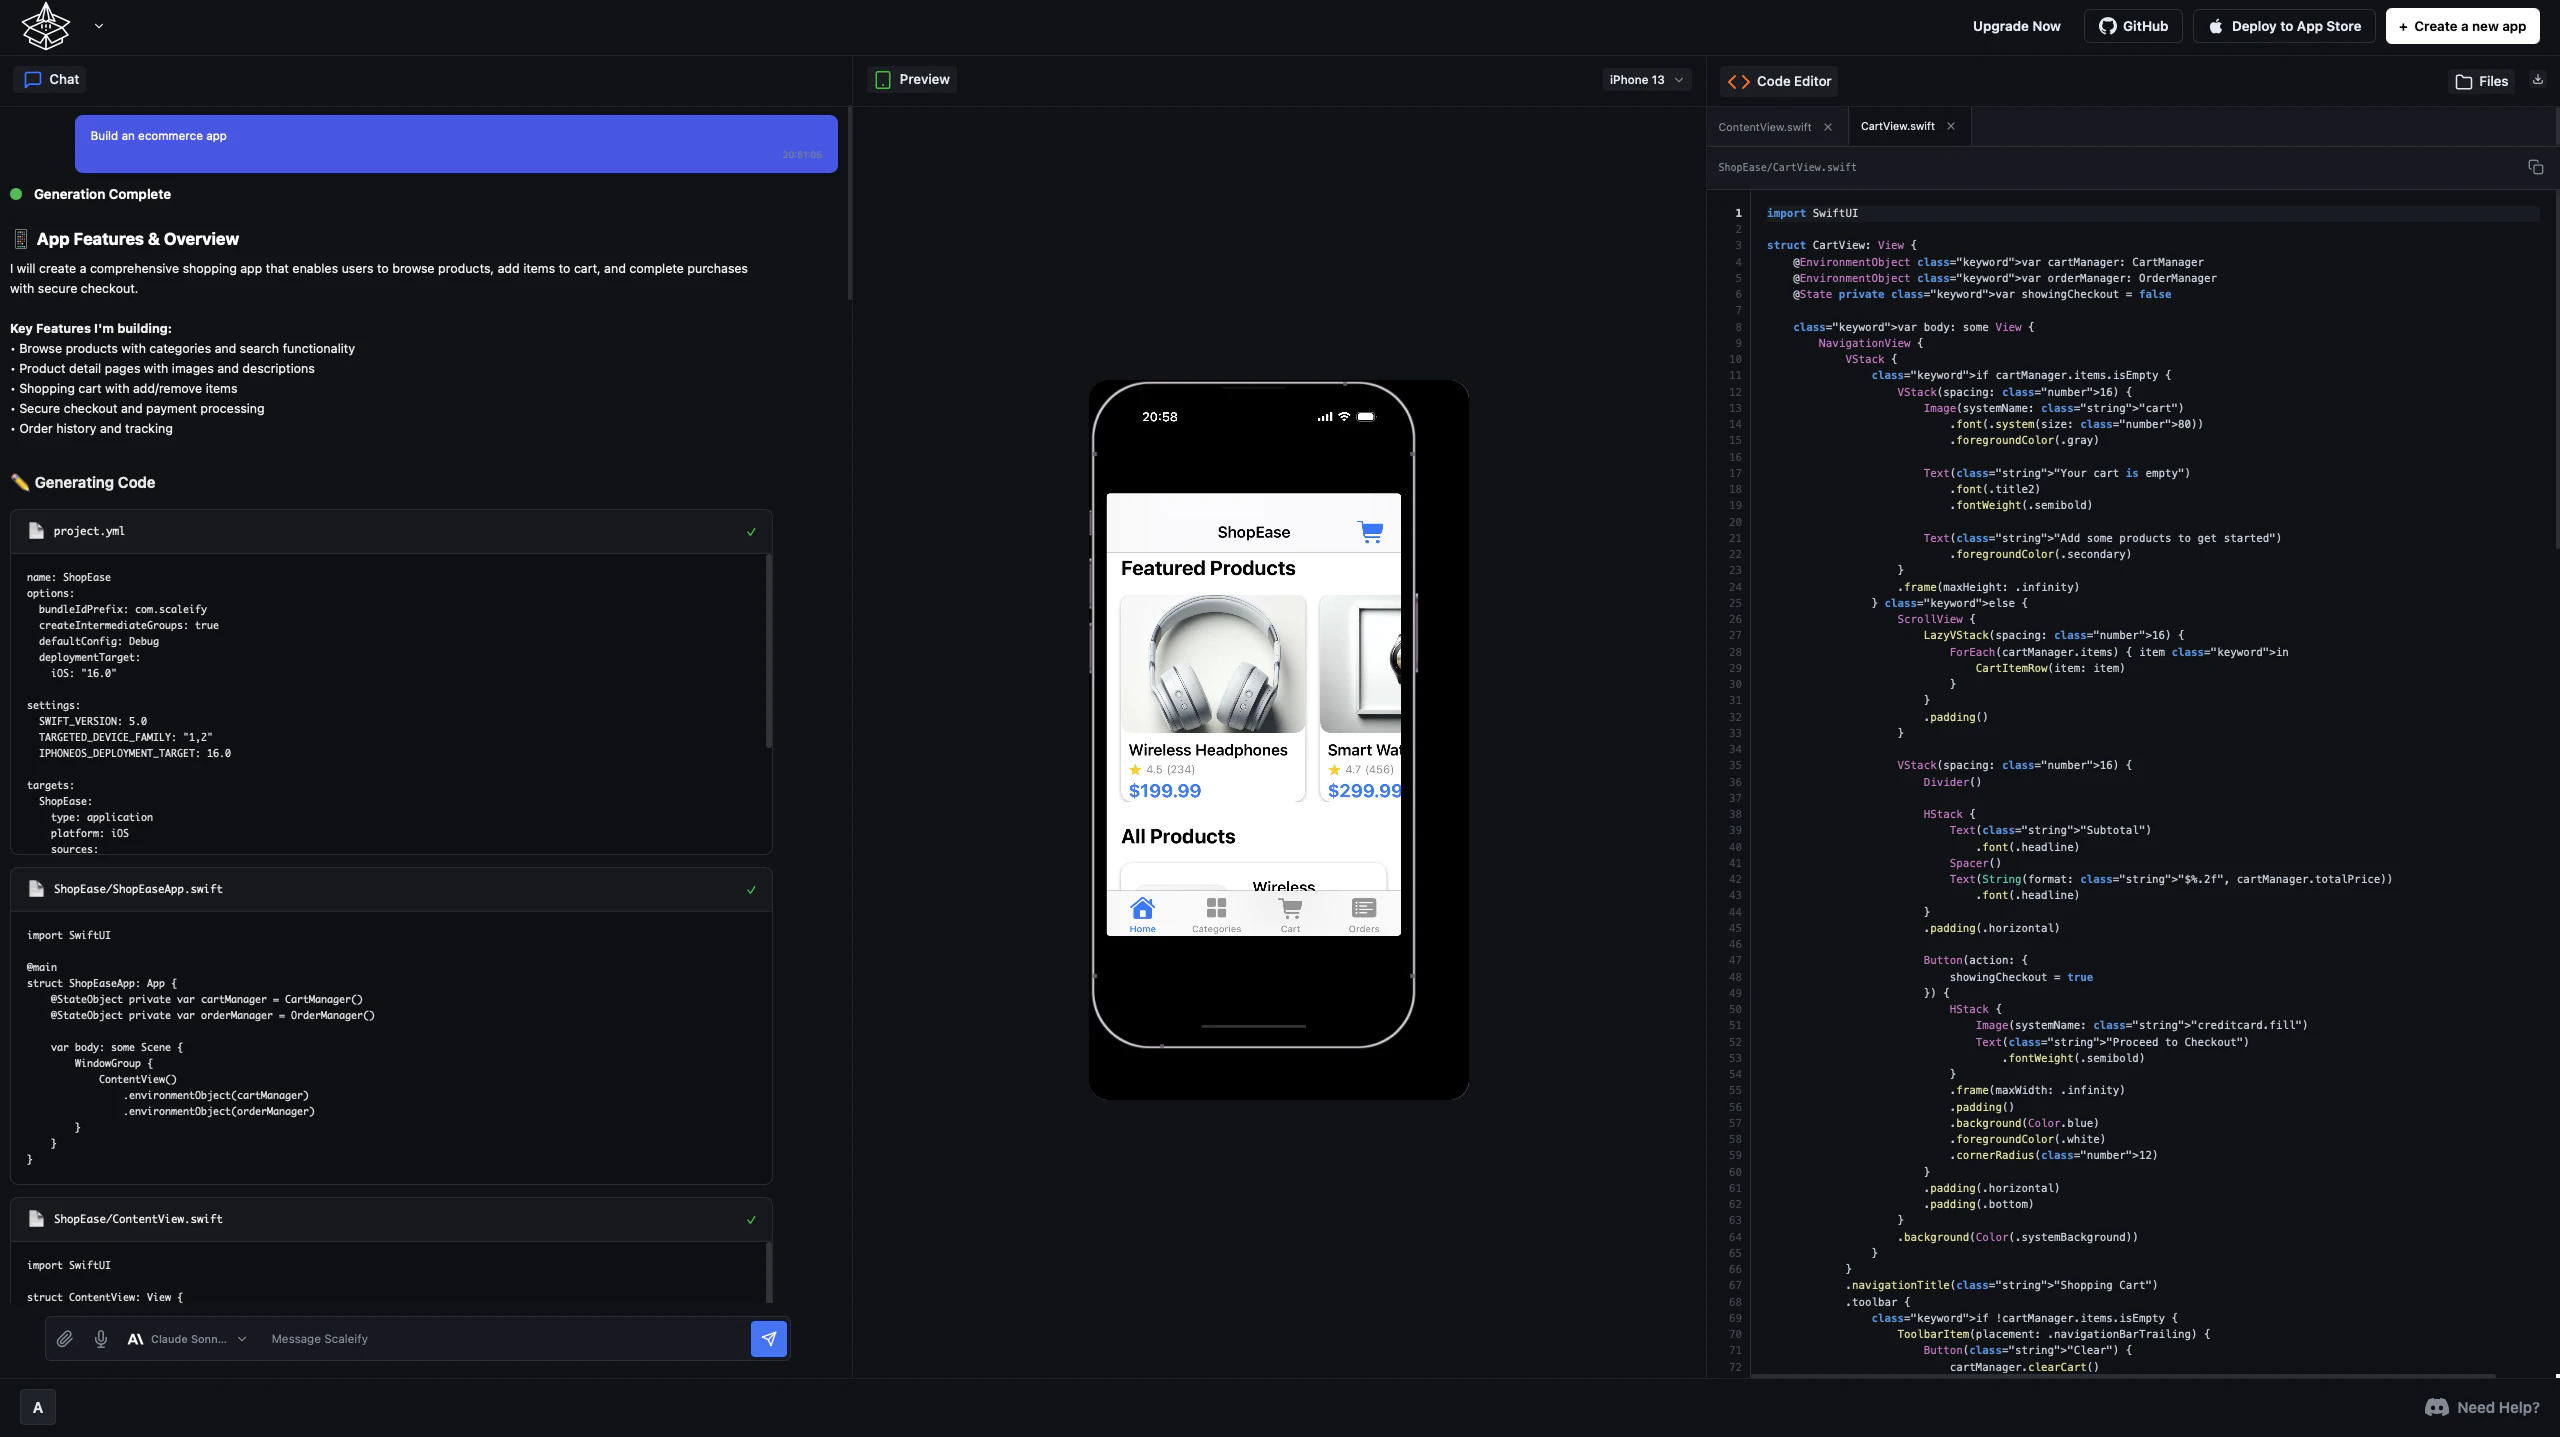Viewport: 2560px width, 1437px height.
Task: Close the CartView.swift tab
Action: point(1951,126)
